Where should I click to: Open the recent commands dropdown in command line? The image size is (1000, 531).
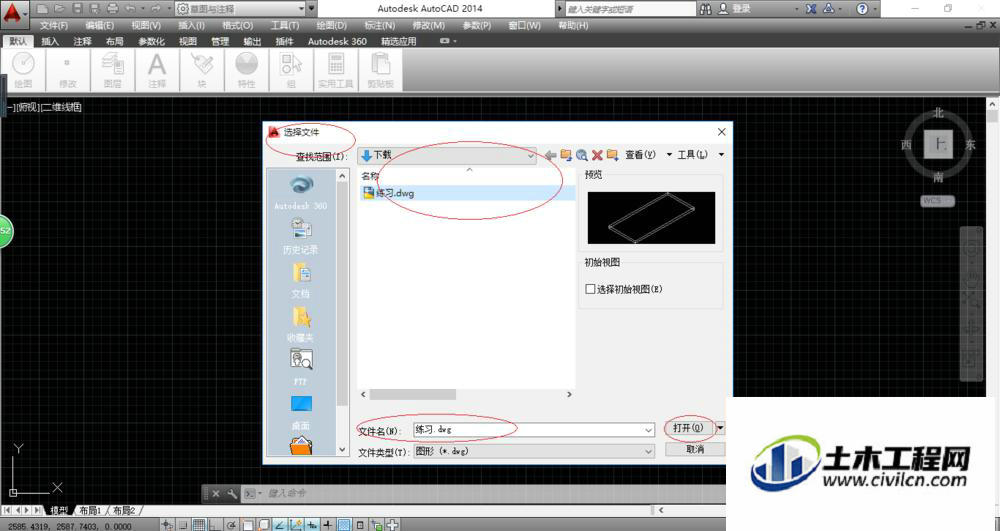253,493
